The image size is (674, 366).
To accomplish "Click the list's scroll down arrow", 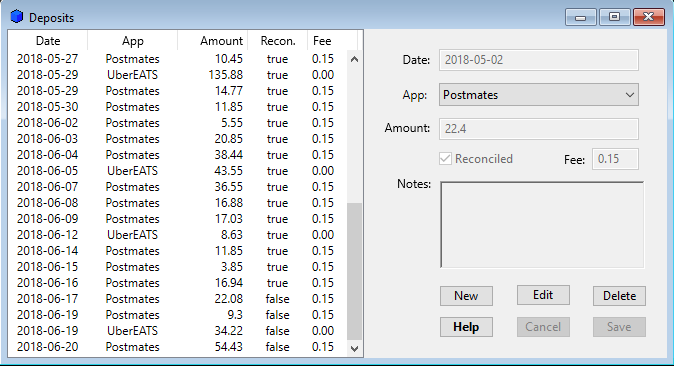I will [354, 348].
